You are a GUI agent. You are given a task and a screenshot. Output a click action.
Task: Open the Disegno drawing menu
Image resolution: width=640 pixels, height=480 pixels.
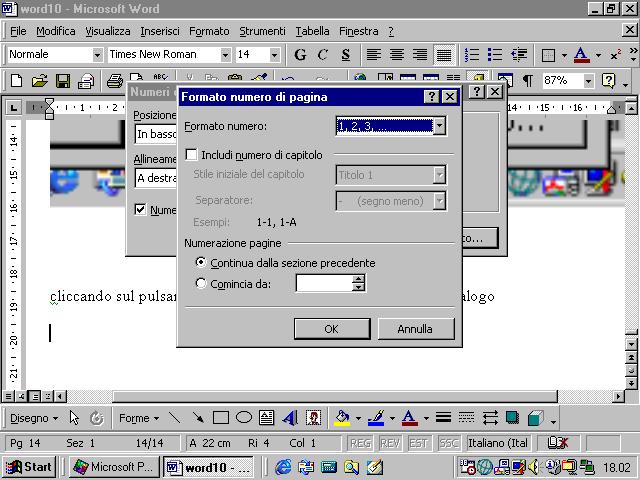(34, 418)
